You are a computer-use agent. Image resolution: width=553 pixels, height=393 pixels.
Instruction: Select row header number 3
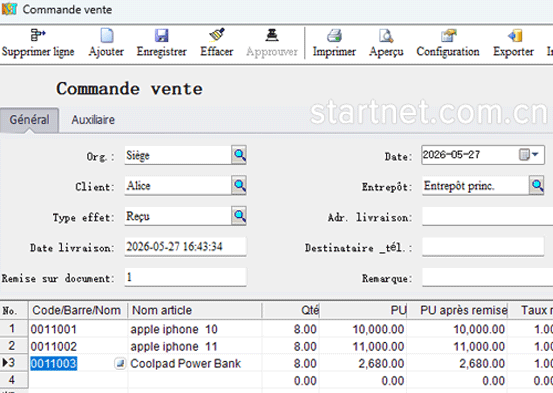[14, 363]
